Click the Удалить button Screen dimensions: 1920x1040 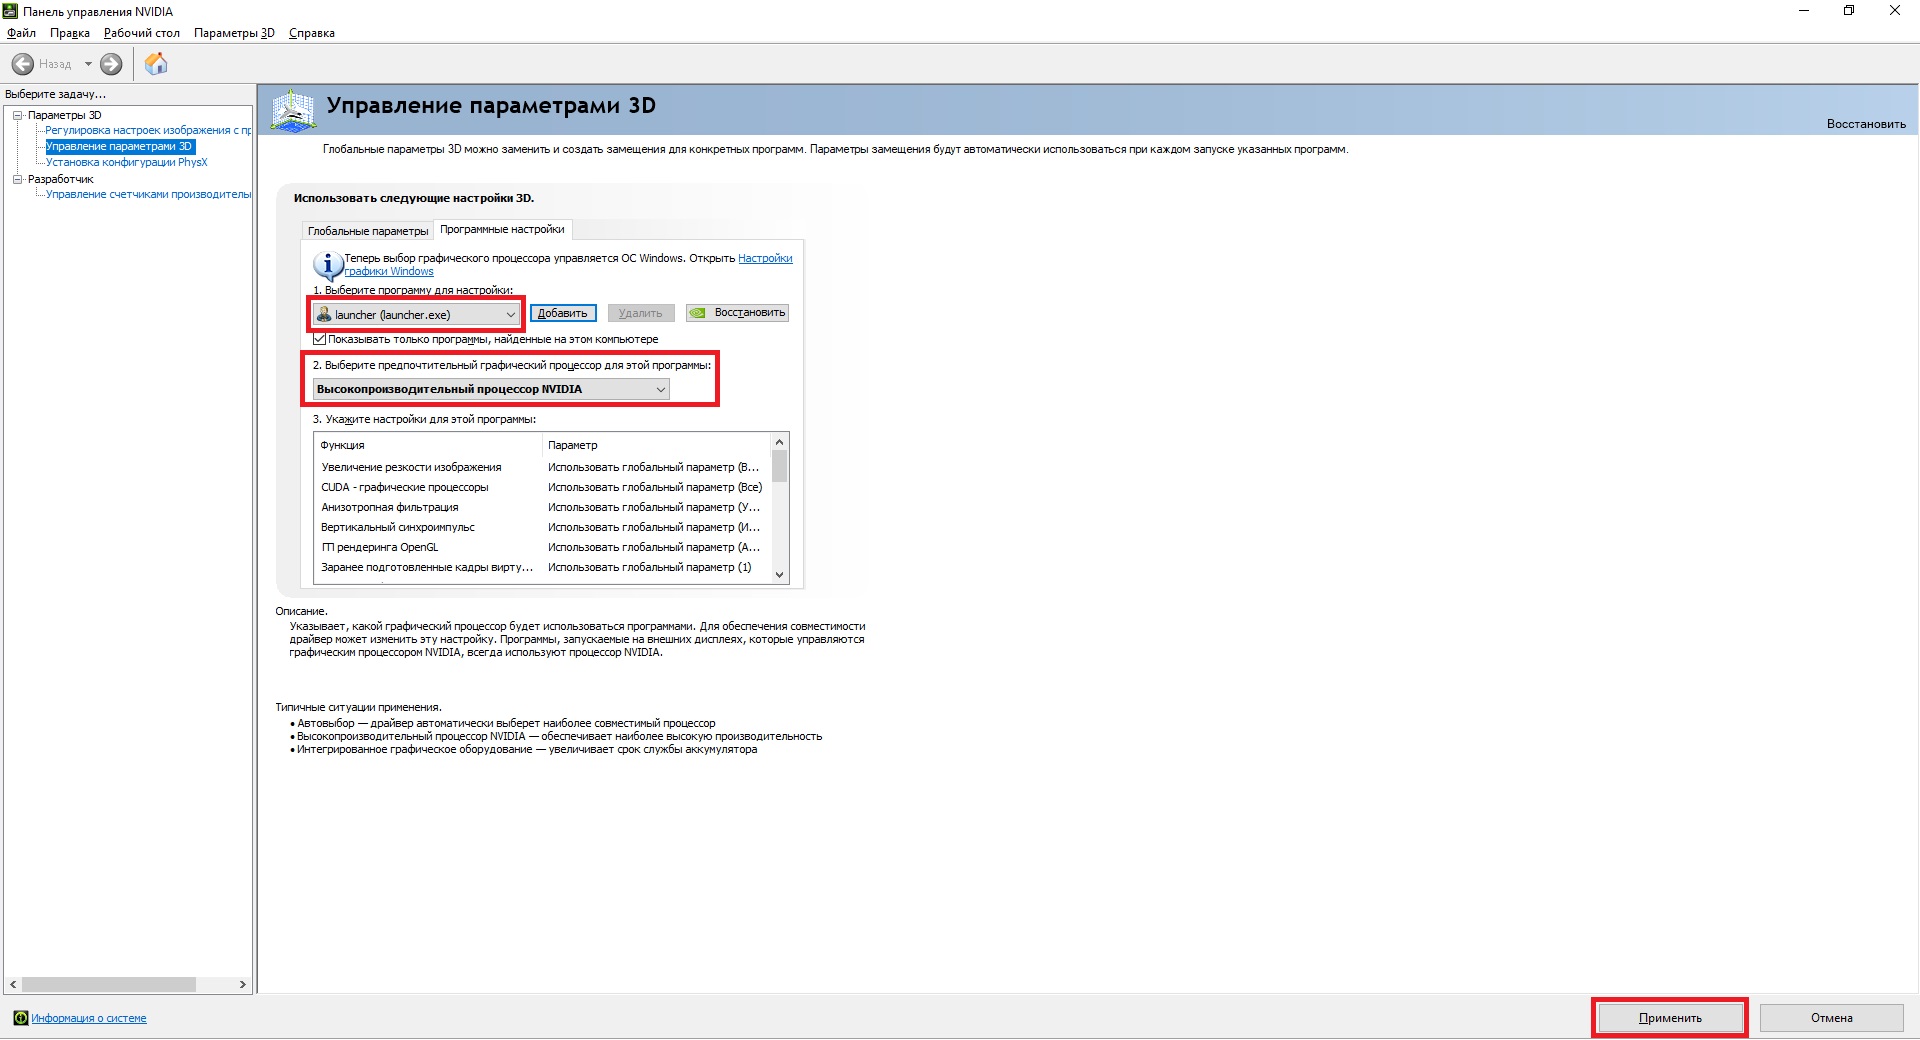(x=640, y=313)
